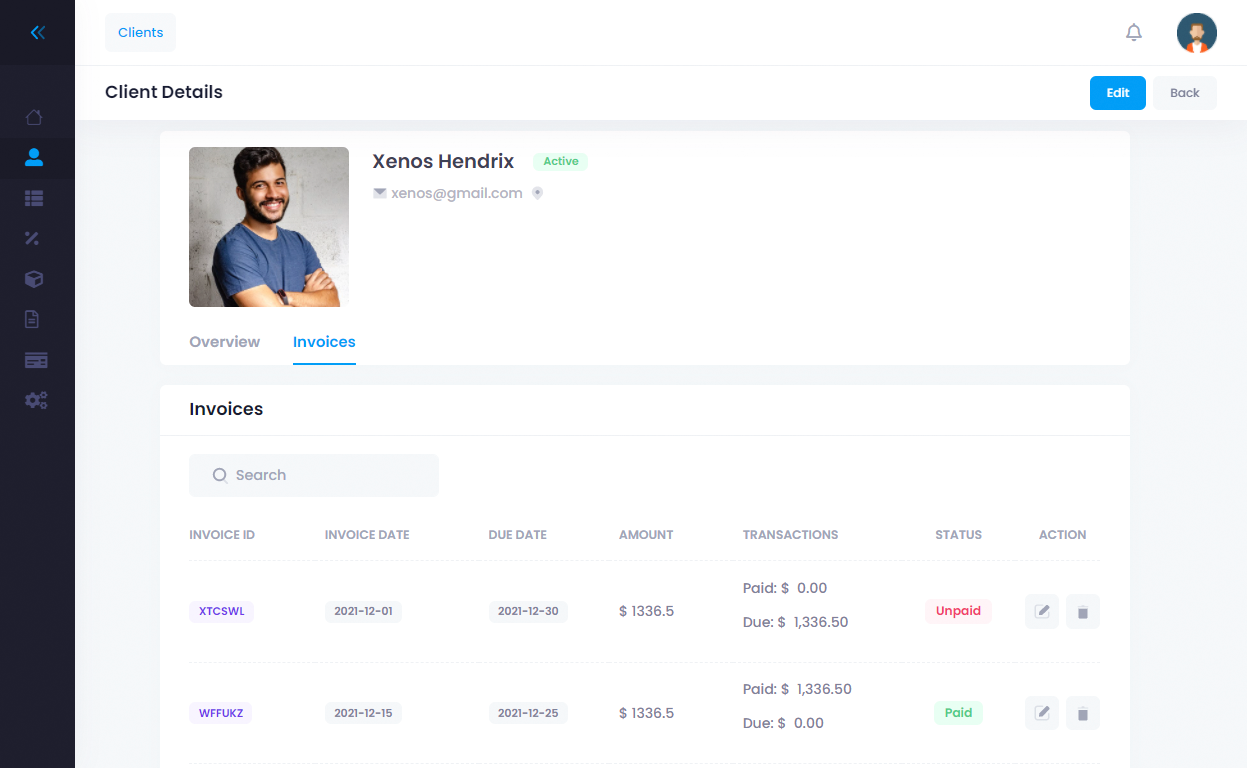Delete invoice WFFUKZ using the trash icon
The height and width of the screenshot is (768, 1247).
[1082, 713]
